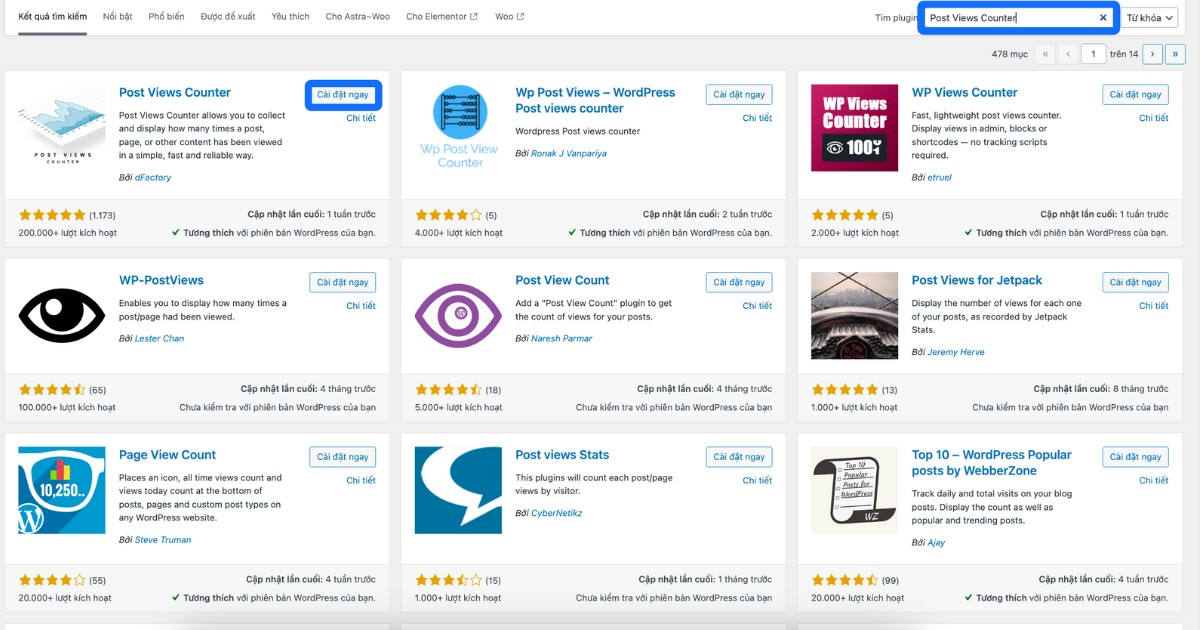
Task: Install Wp Post Views plugin now
Action: point(739,95)
